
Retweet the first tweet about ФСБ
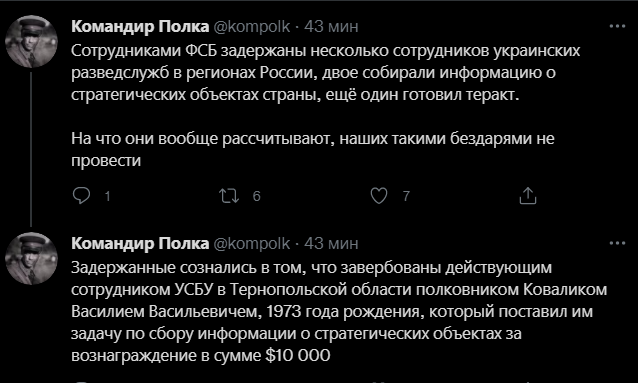(x=229, y=196)
